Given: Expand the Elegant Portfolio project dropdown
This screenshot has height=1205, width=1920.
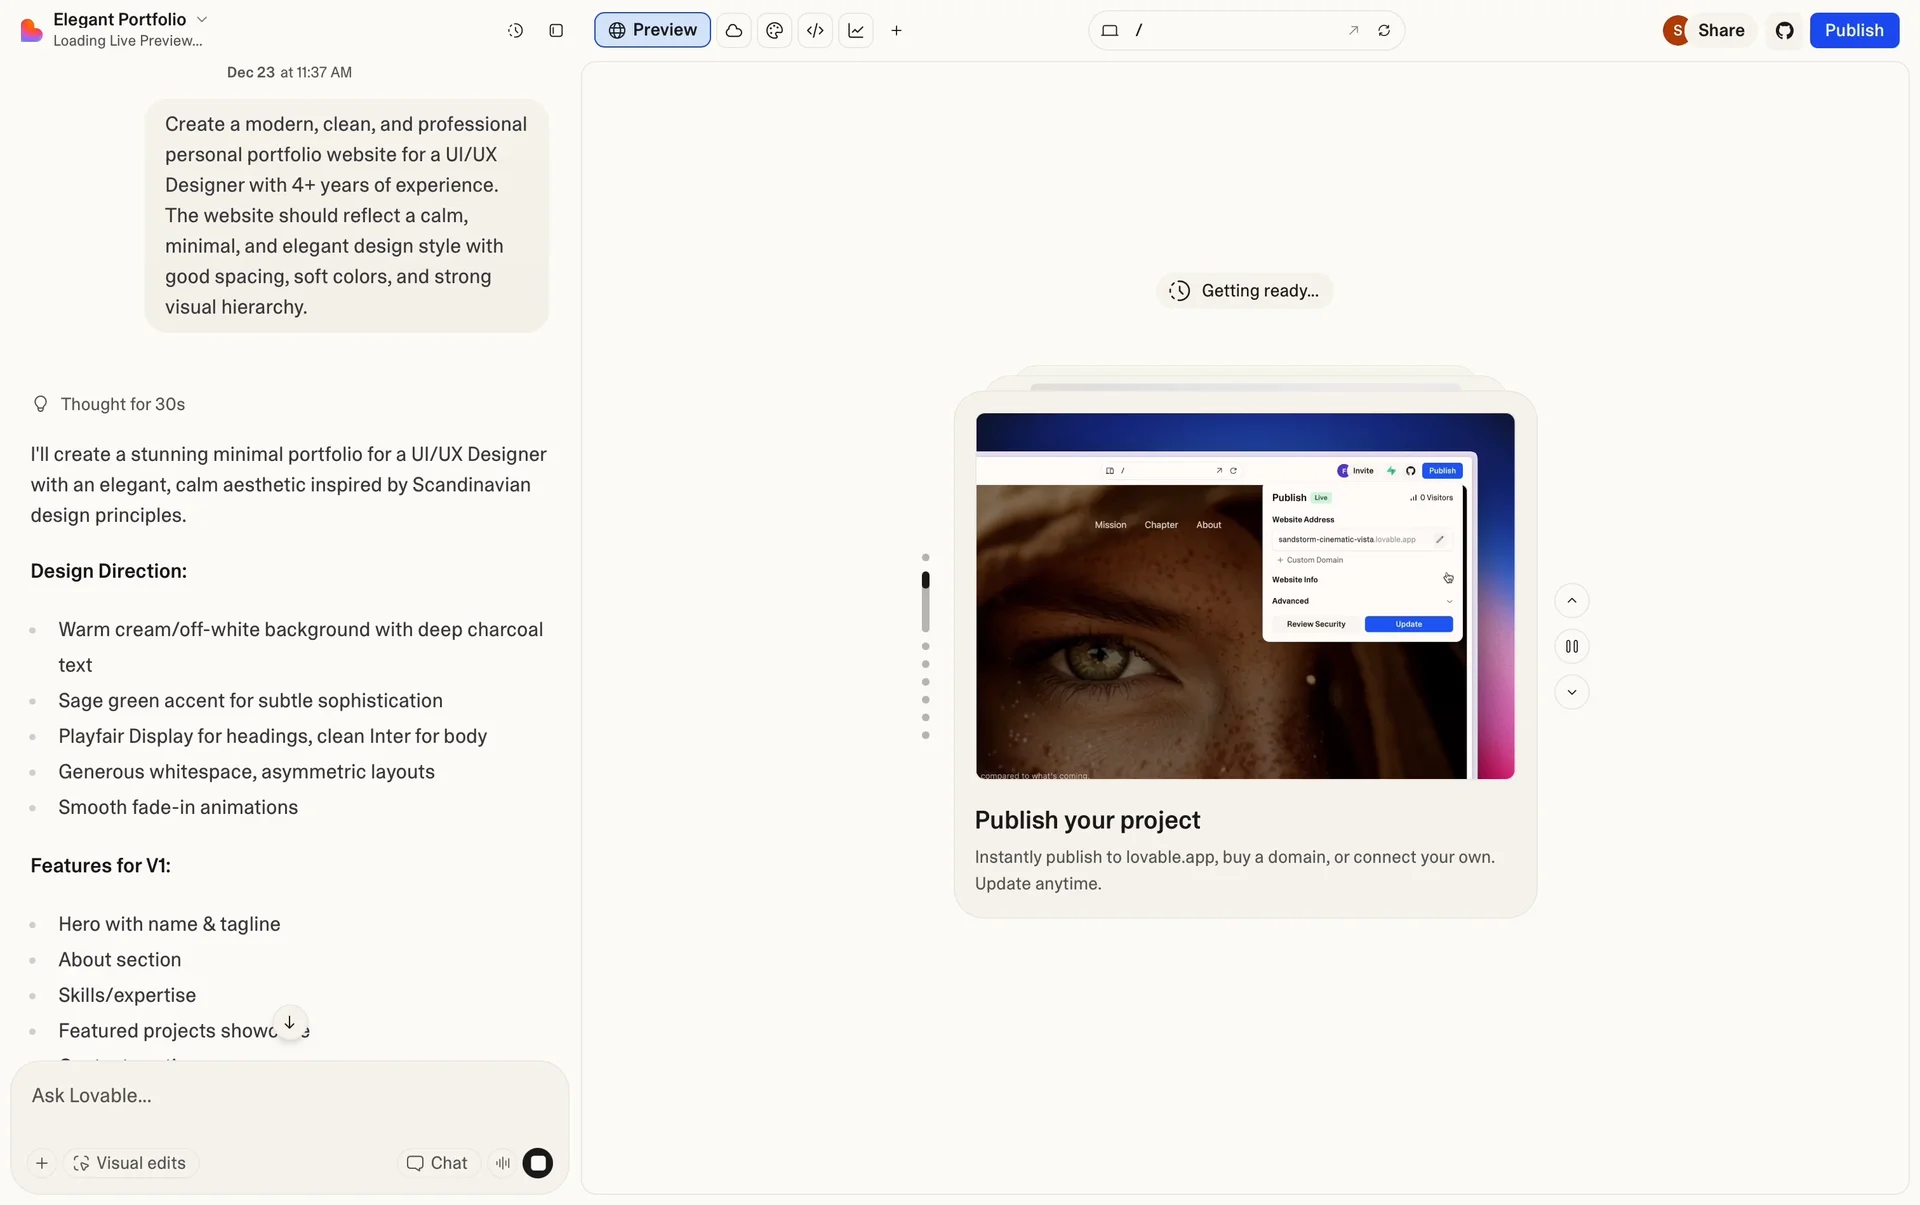Looking at the screenshot, I should click(x=201, y=19).
